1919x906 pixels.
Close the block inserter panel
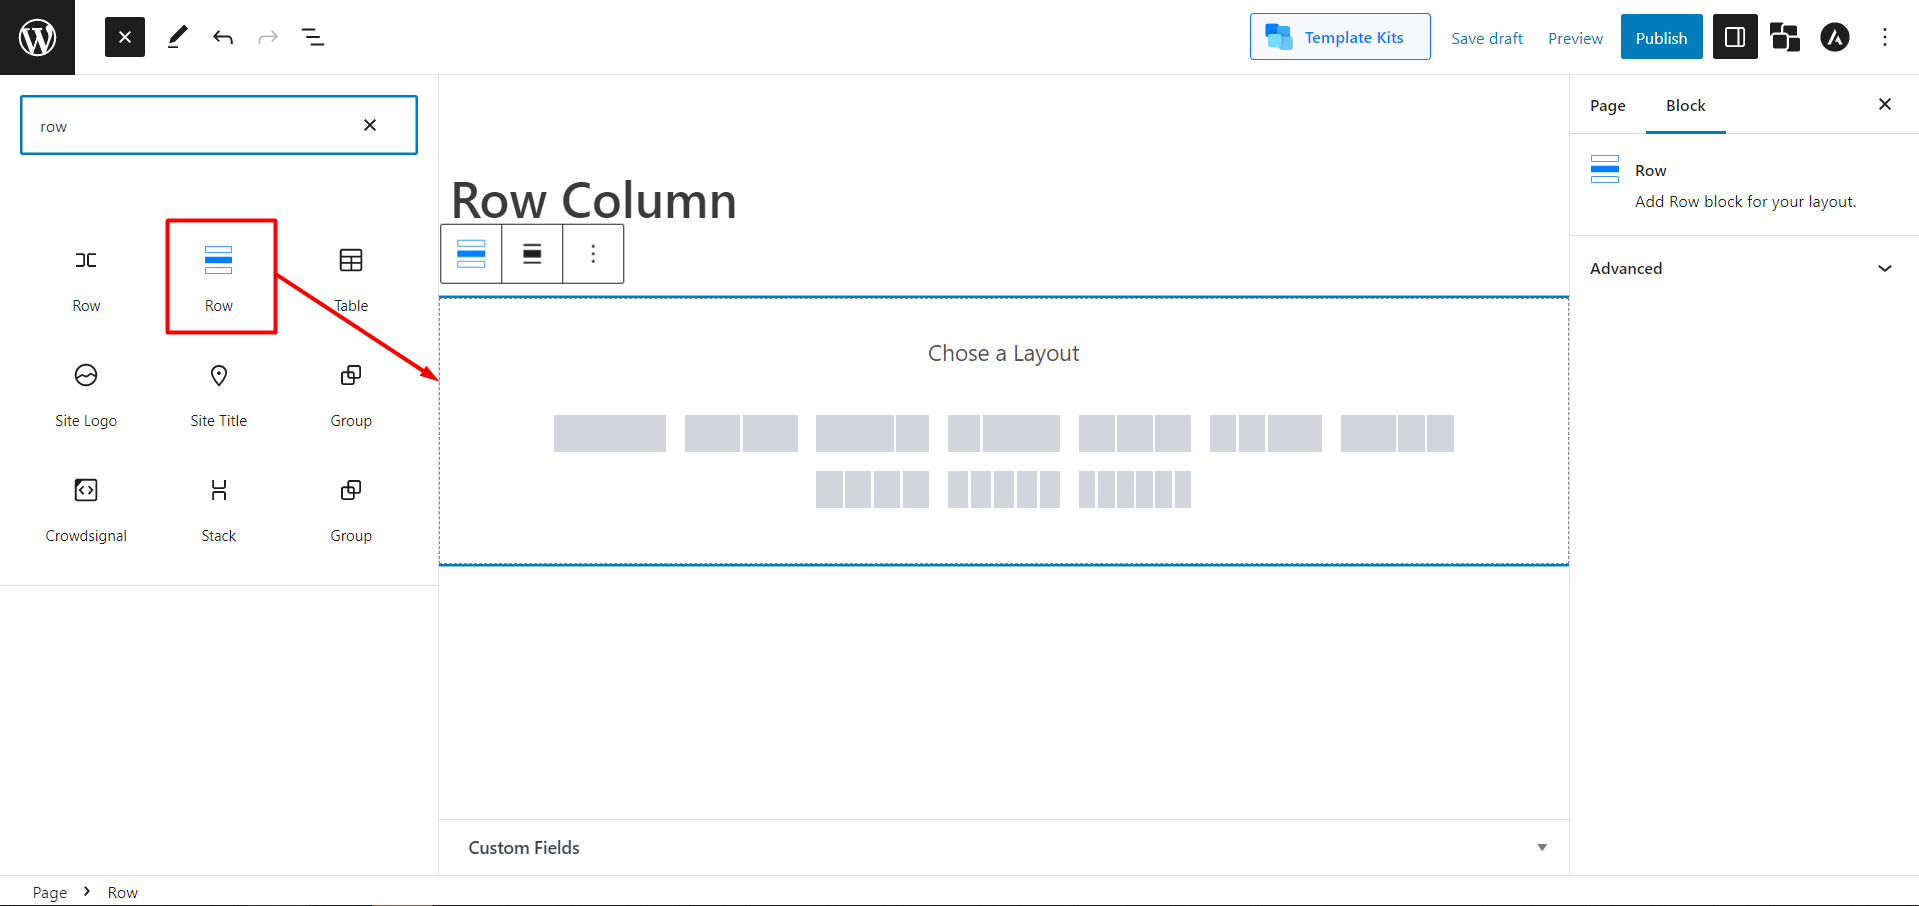pos(125,37)
